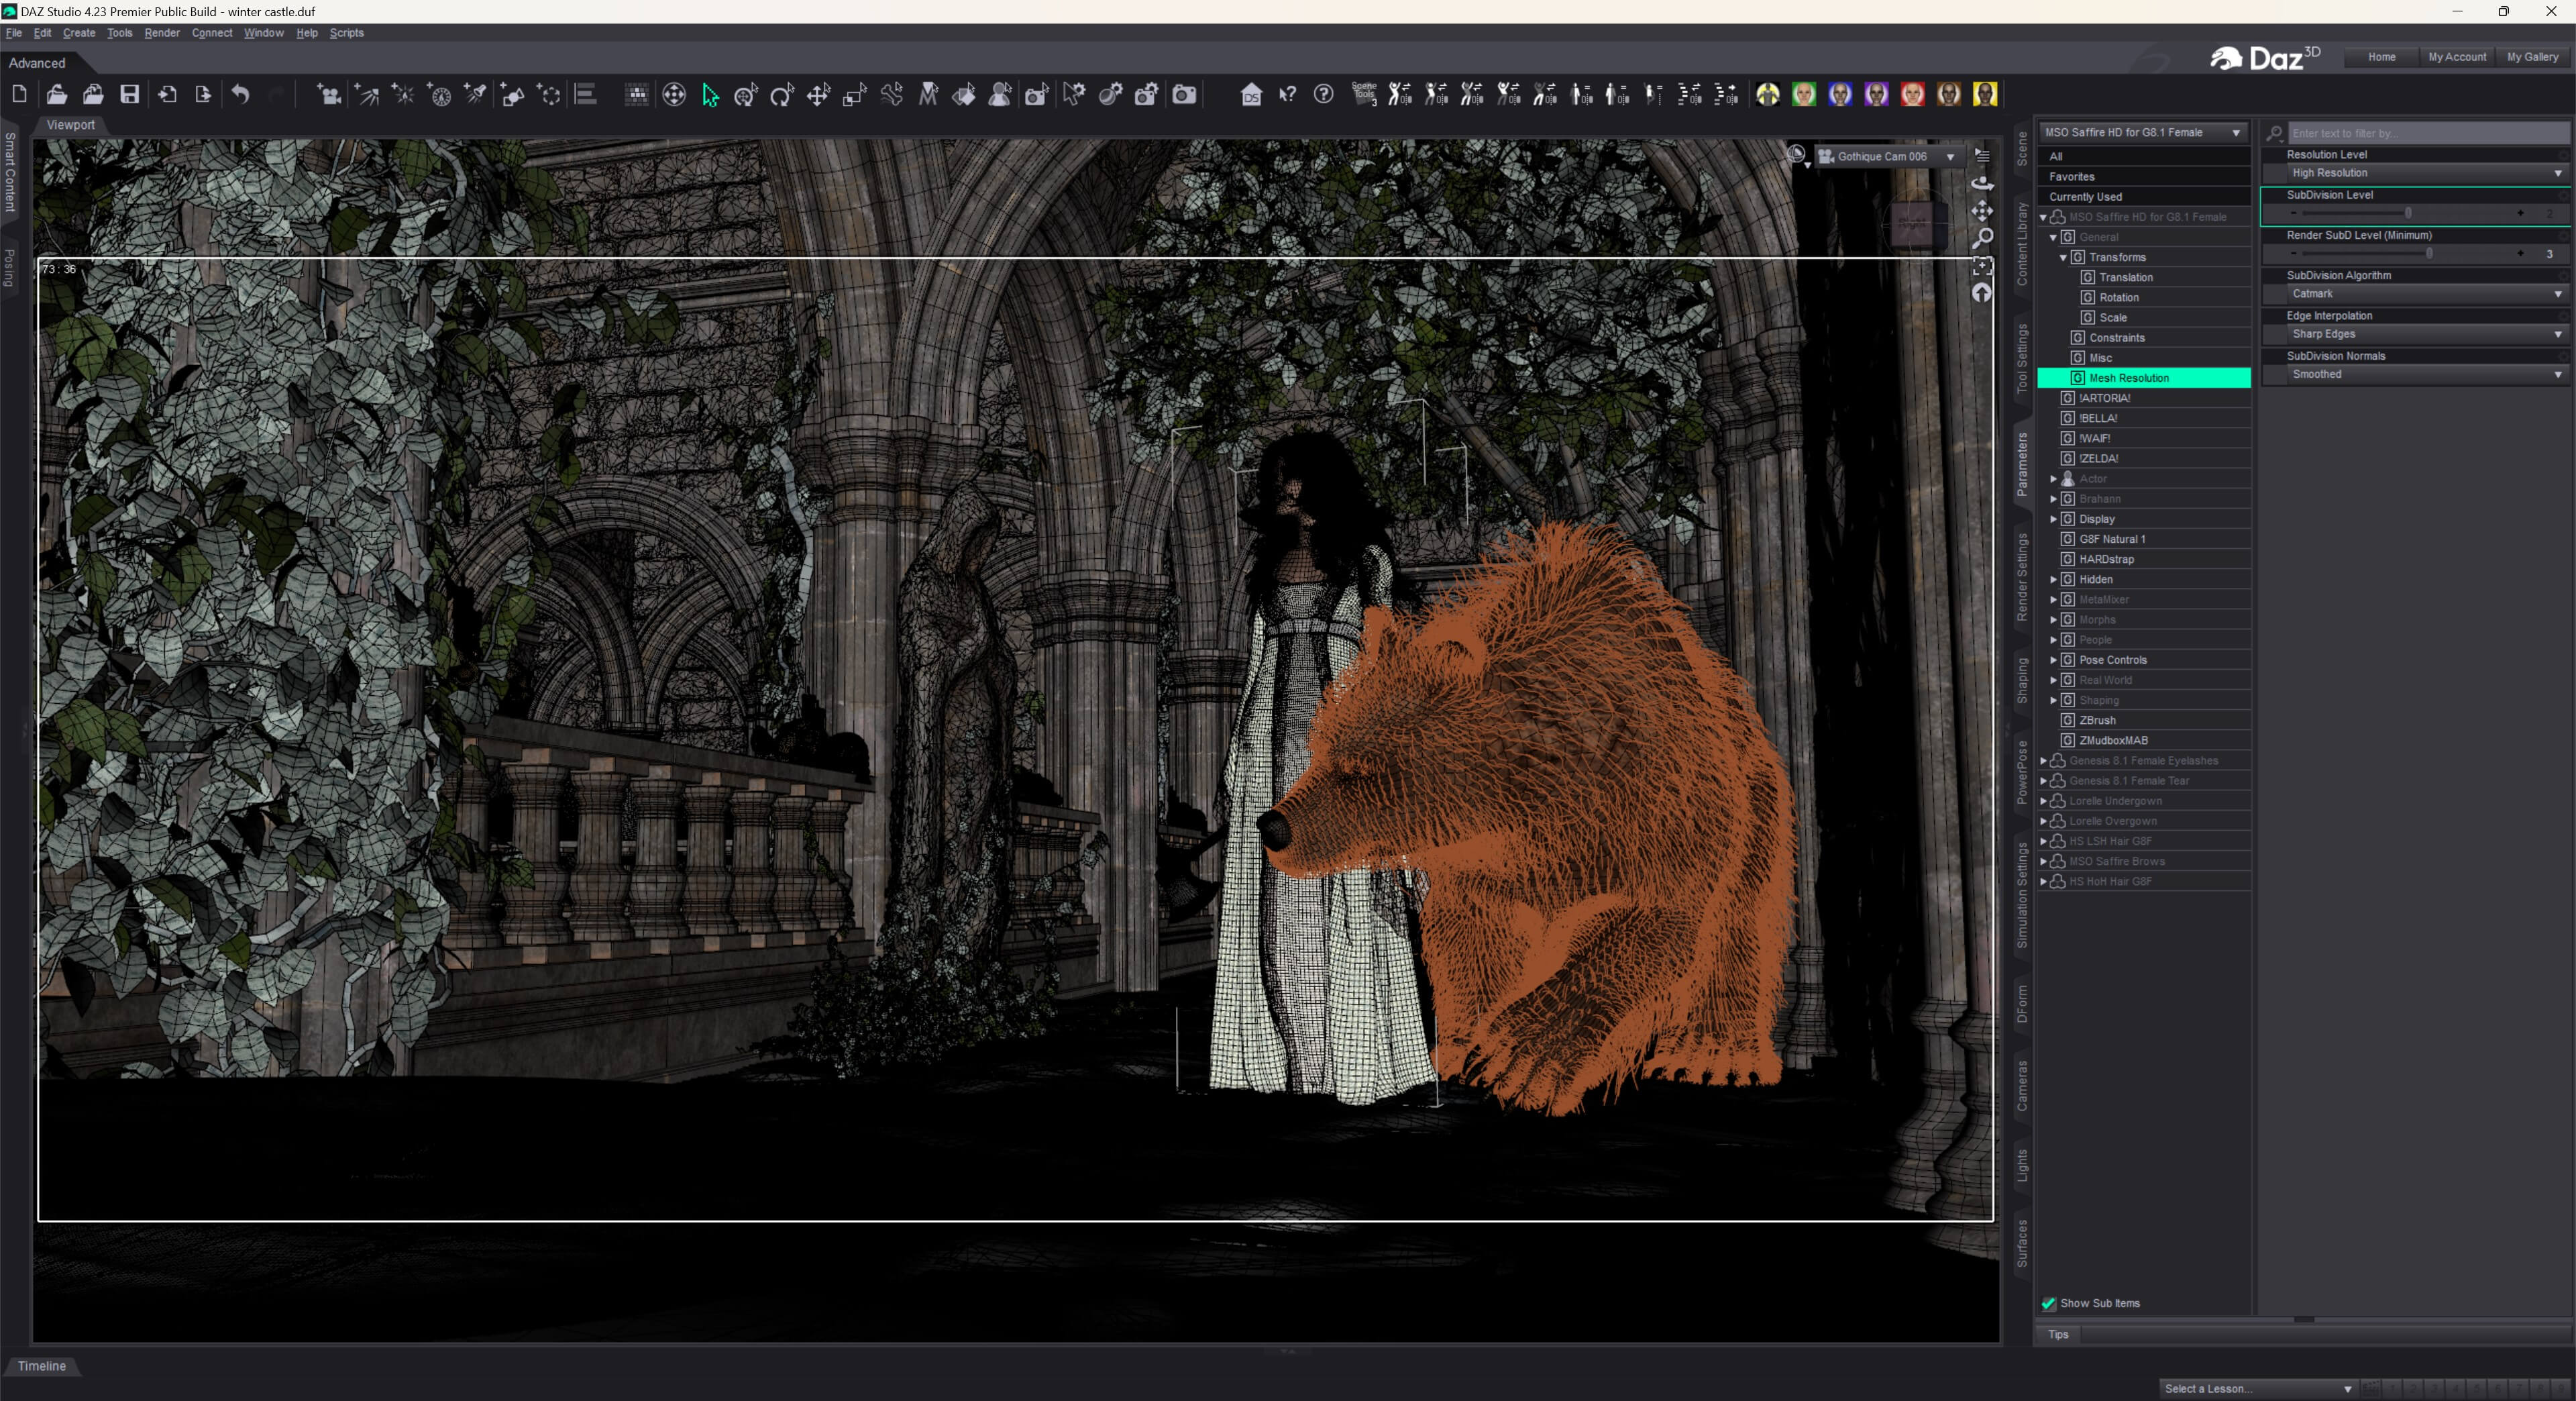Click the viewport Frame selection icon
The image size is (2576, 1401).
1981,265
